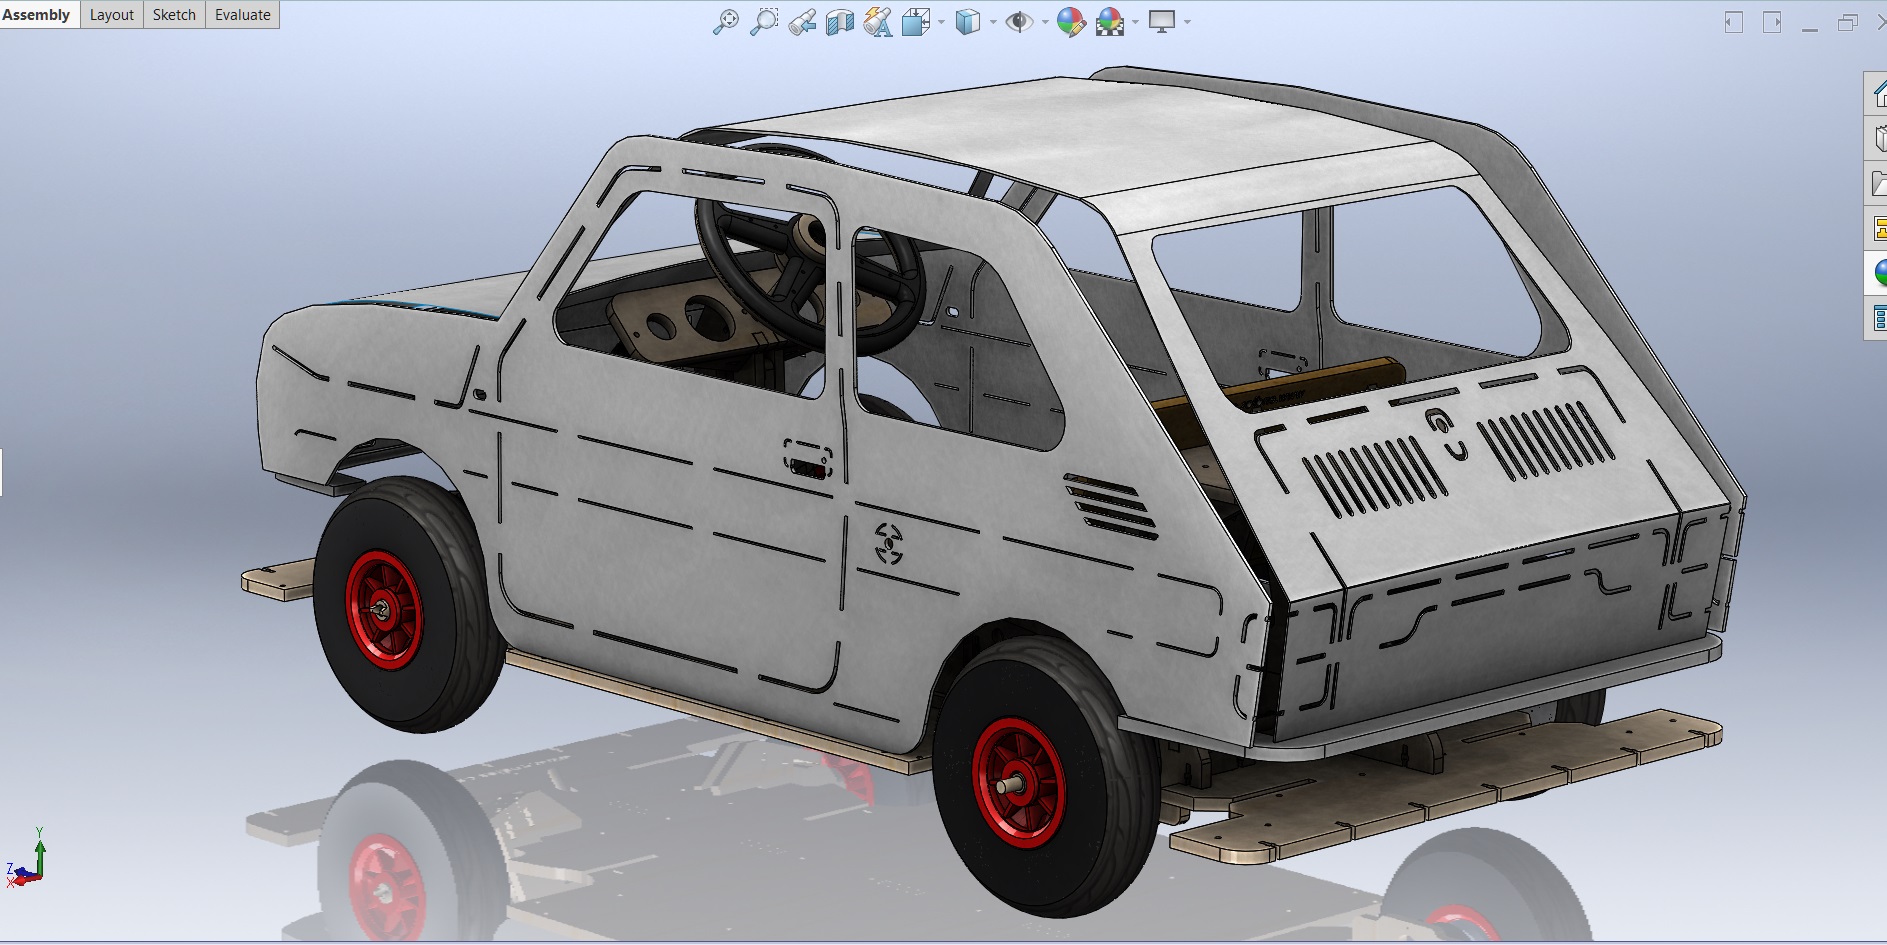Click the Apply Scene icon
1887x945 pixels.
tap(1110, 22)
